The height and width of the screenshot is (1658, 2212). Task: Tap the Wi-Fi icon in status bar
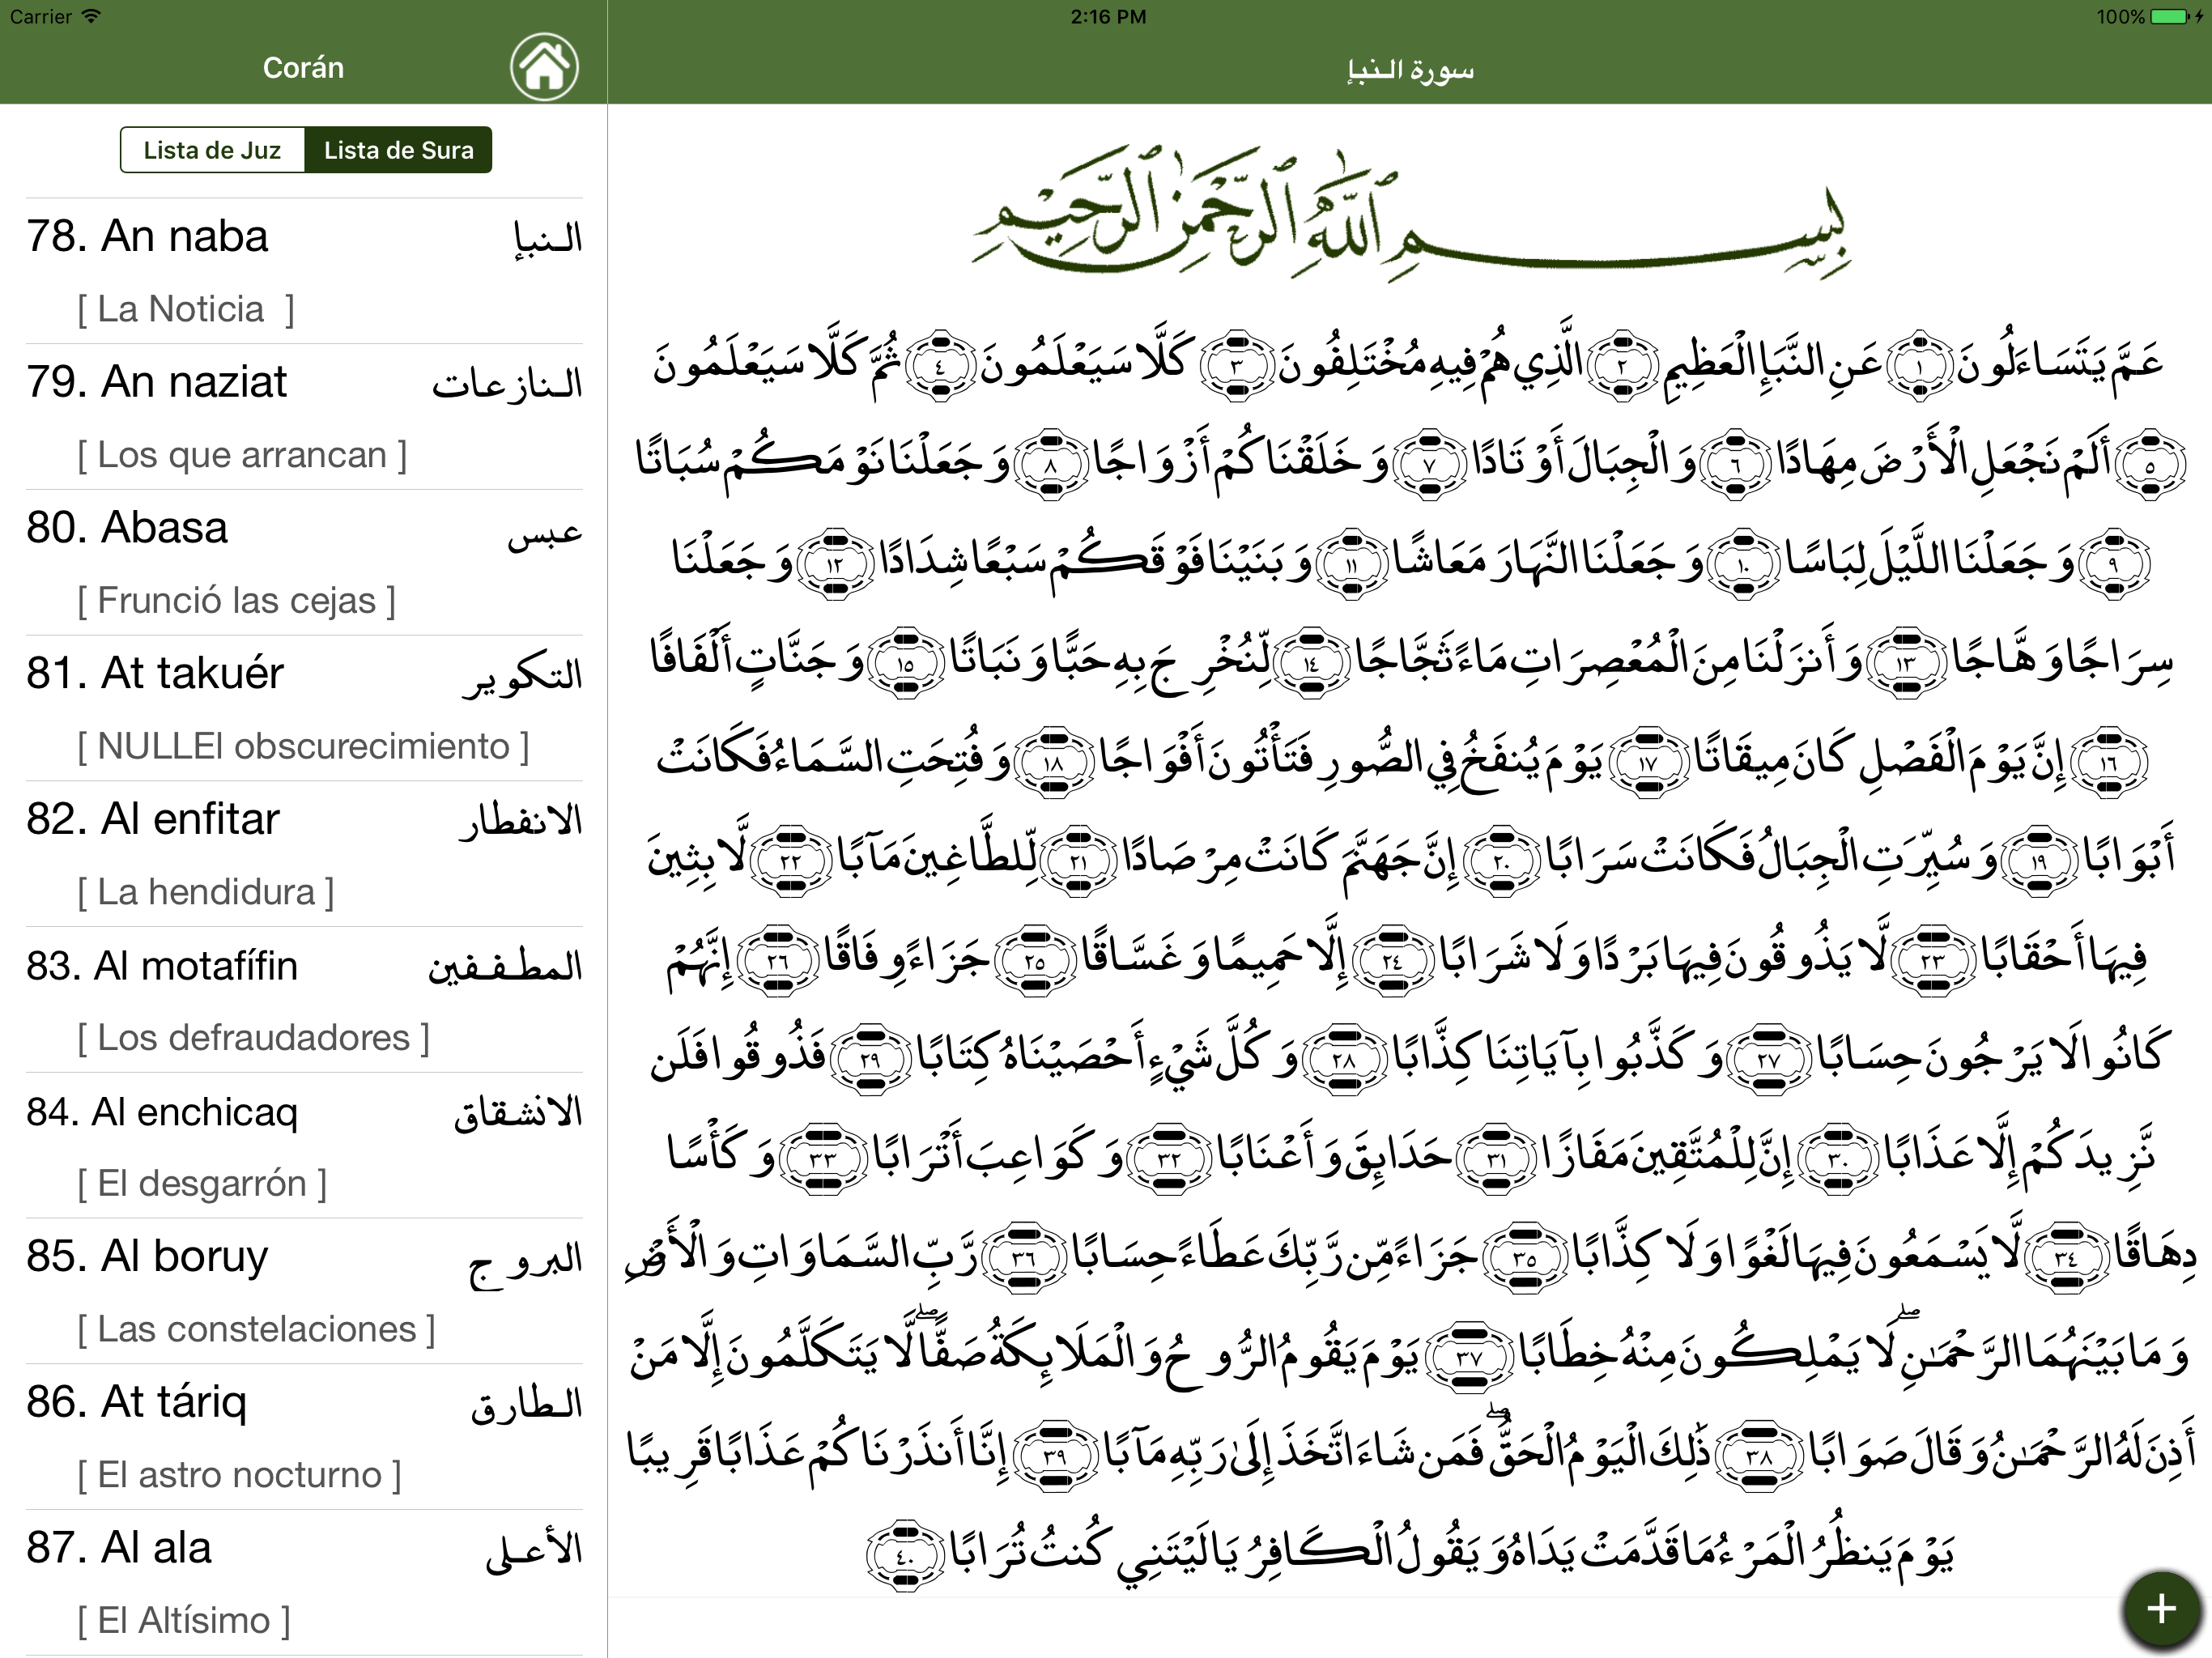coord(91,16)
